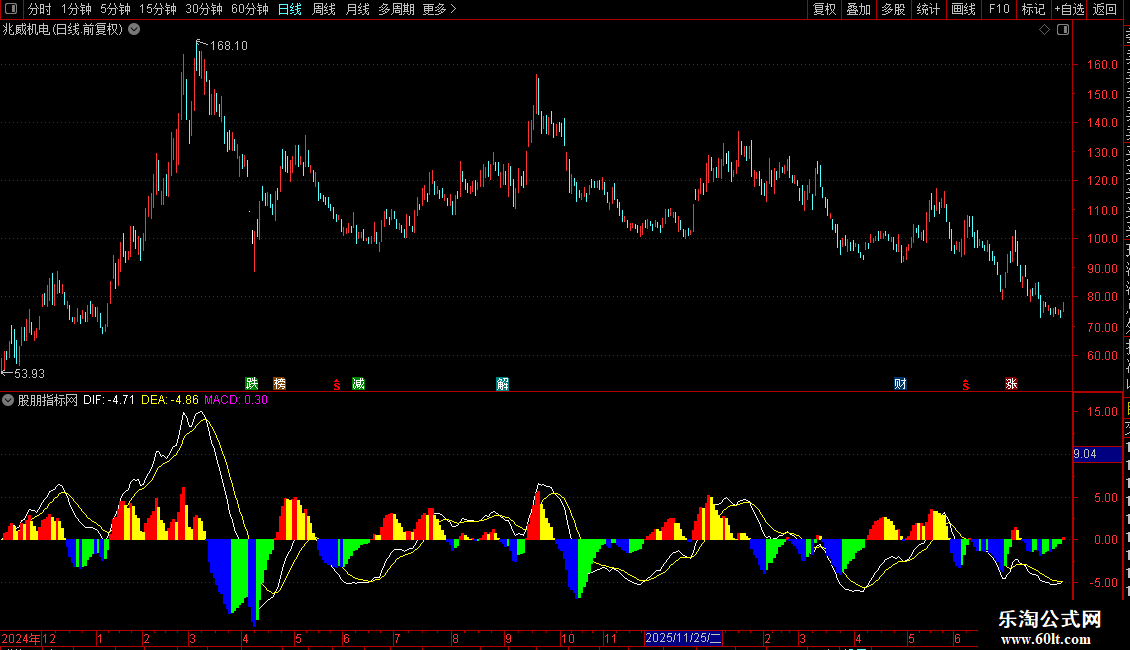Image resolution: width=1130 pixels, height=650 pixels.
Task: Select the 1分钟 period
Action: [x=76, y=9]
